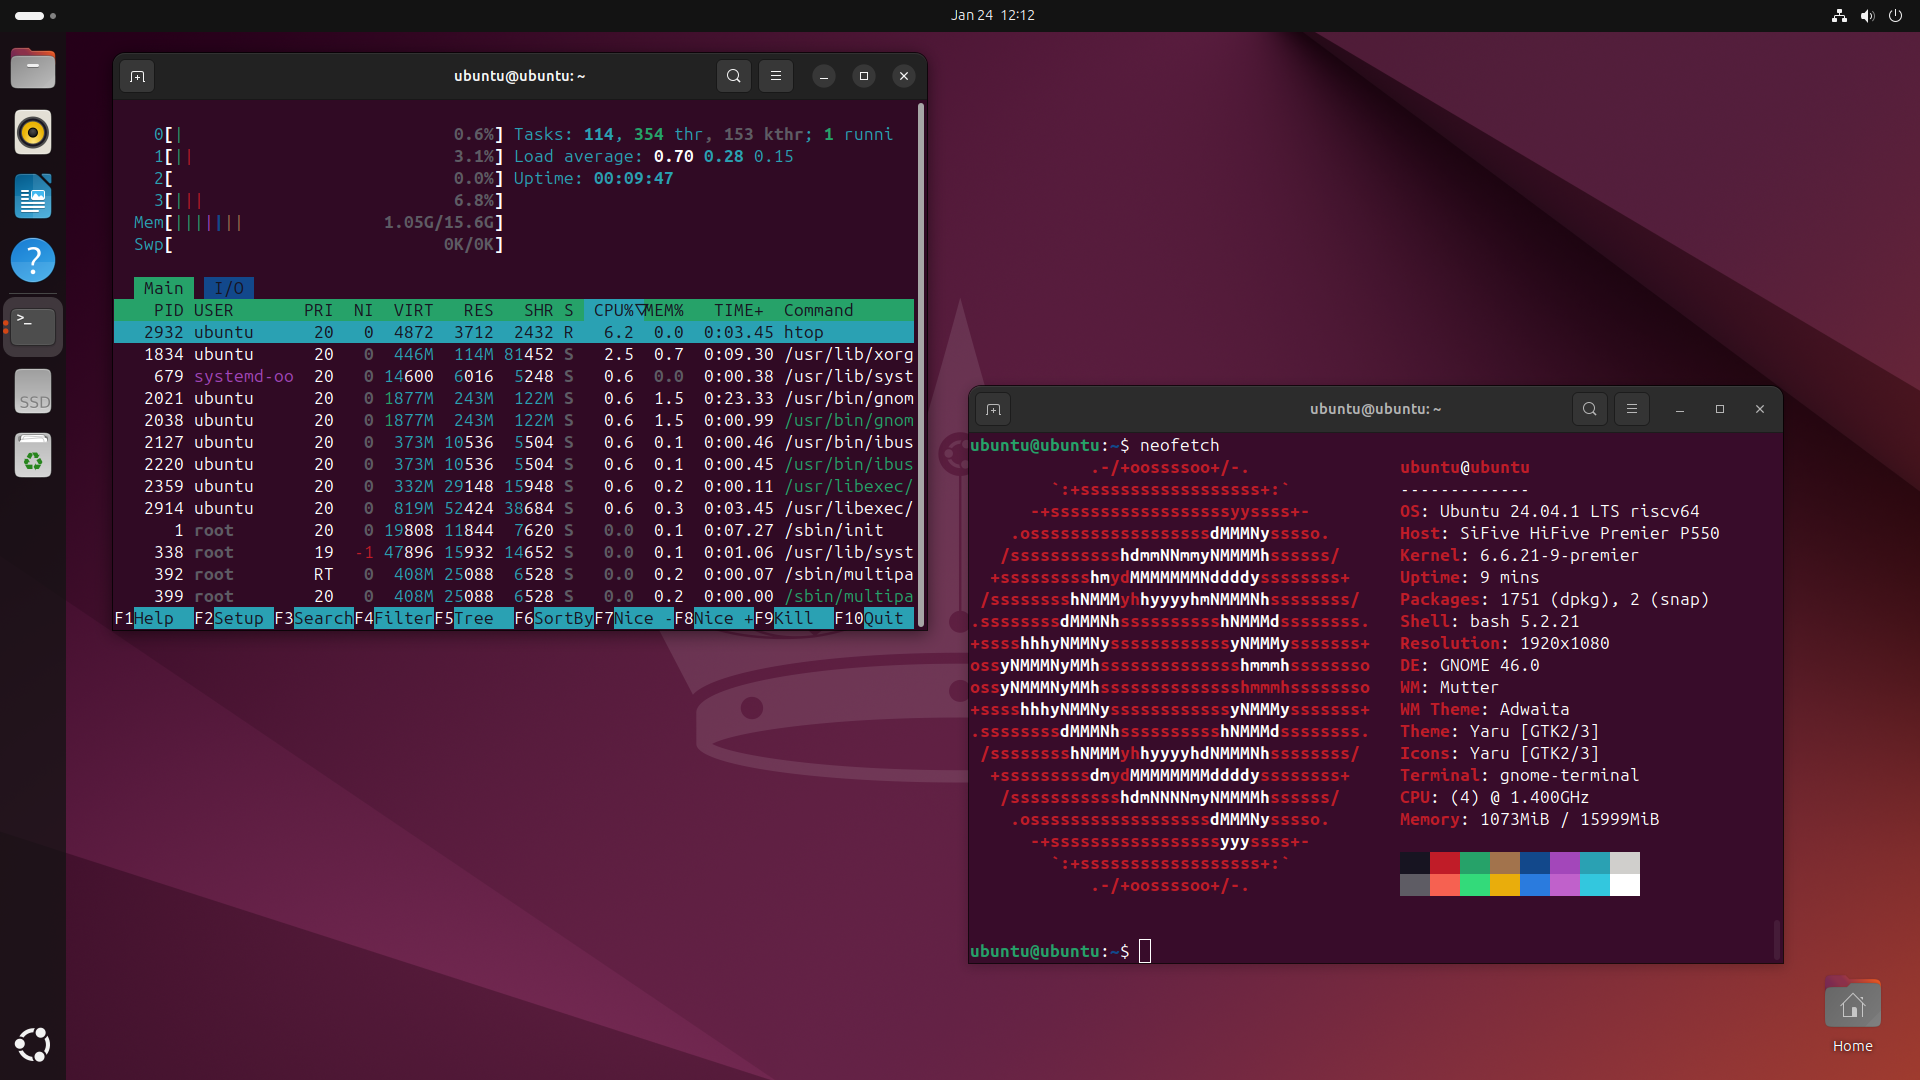The height and width of the screenshot is (1080, 1920).
Task: Click F7 Nice - in htop footer
Action: click(x=634, y=618)
